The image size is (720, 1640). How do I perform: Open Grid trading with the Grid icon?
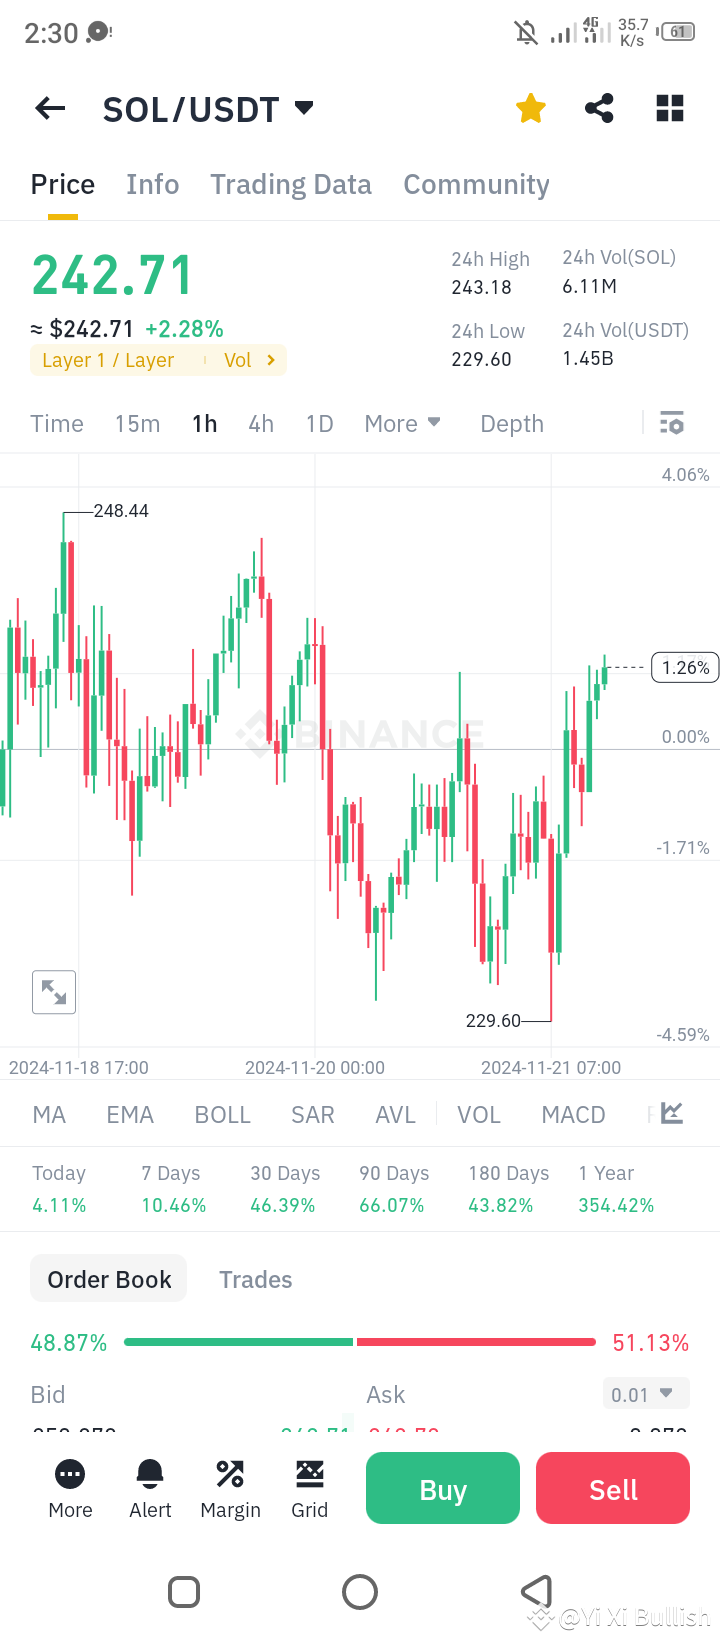(x=310, y=1488)
